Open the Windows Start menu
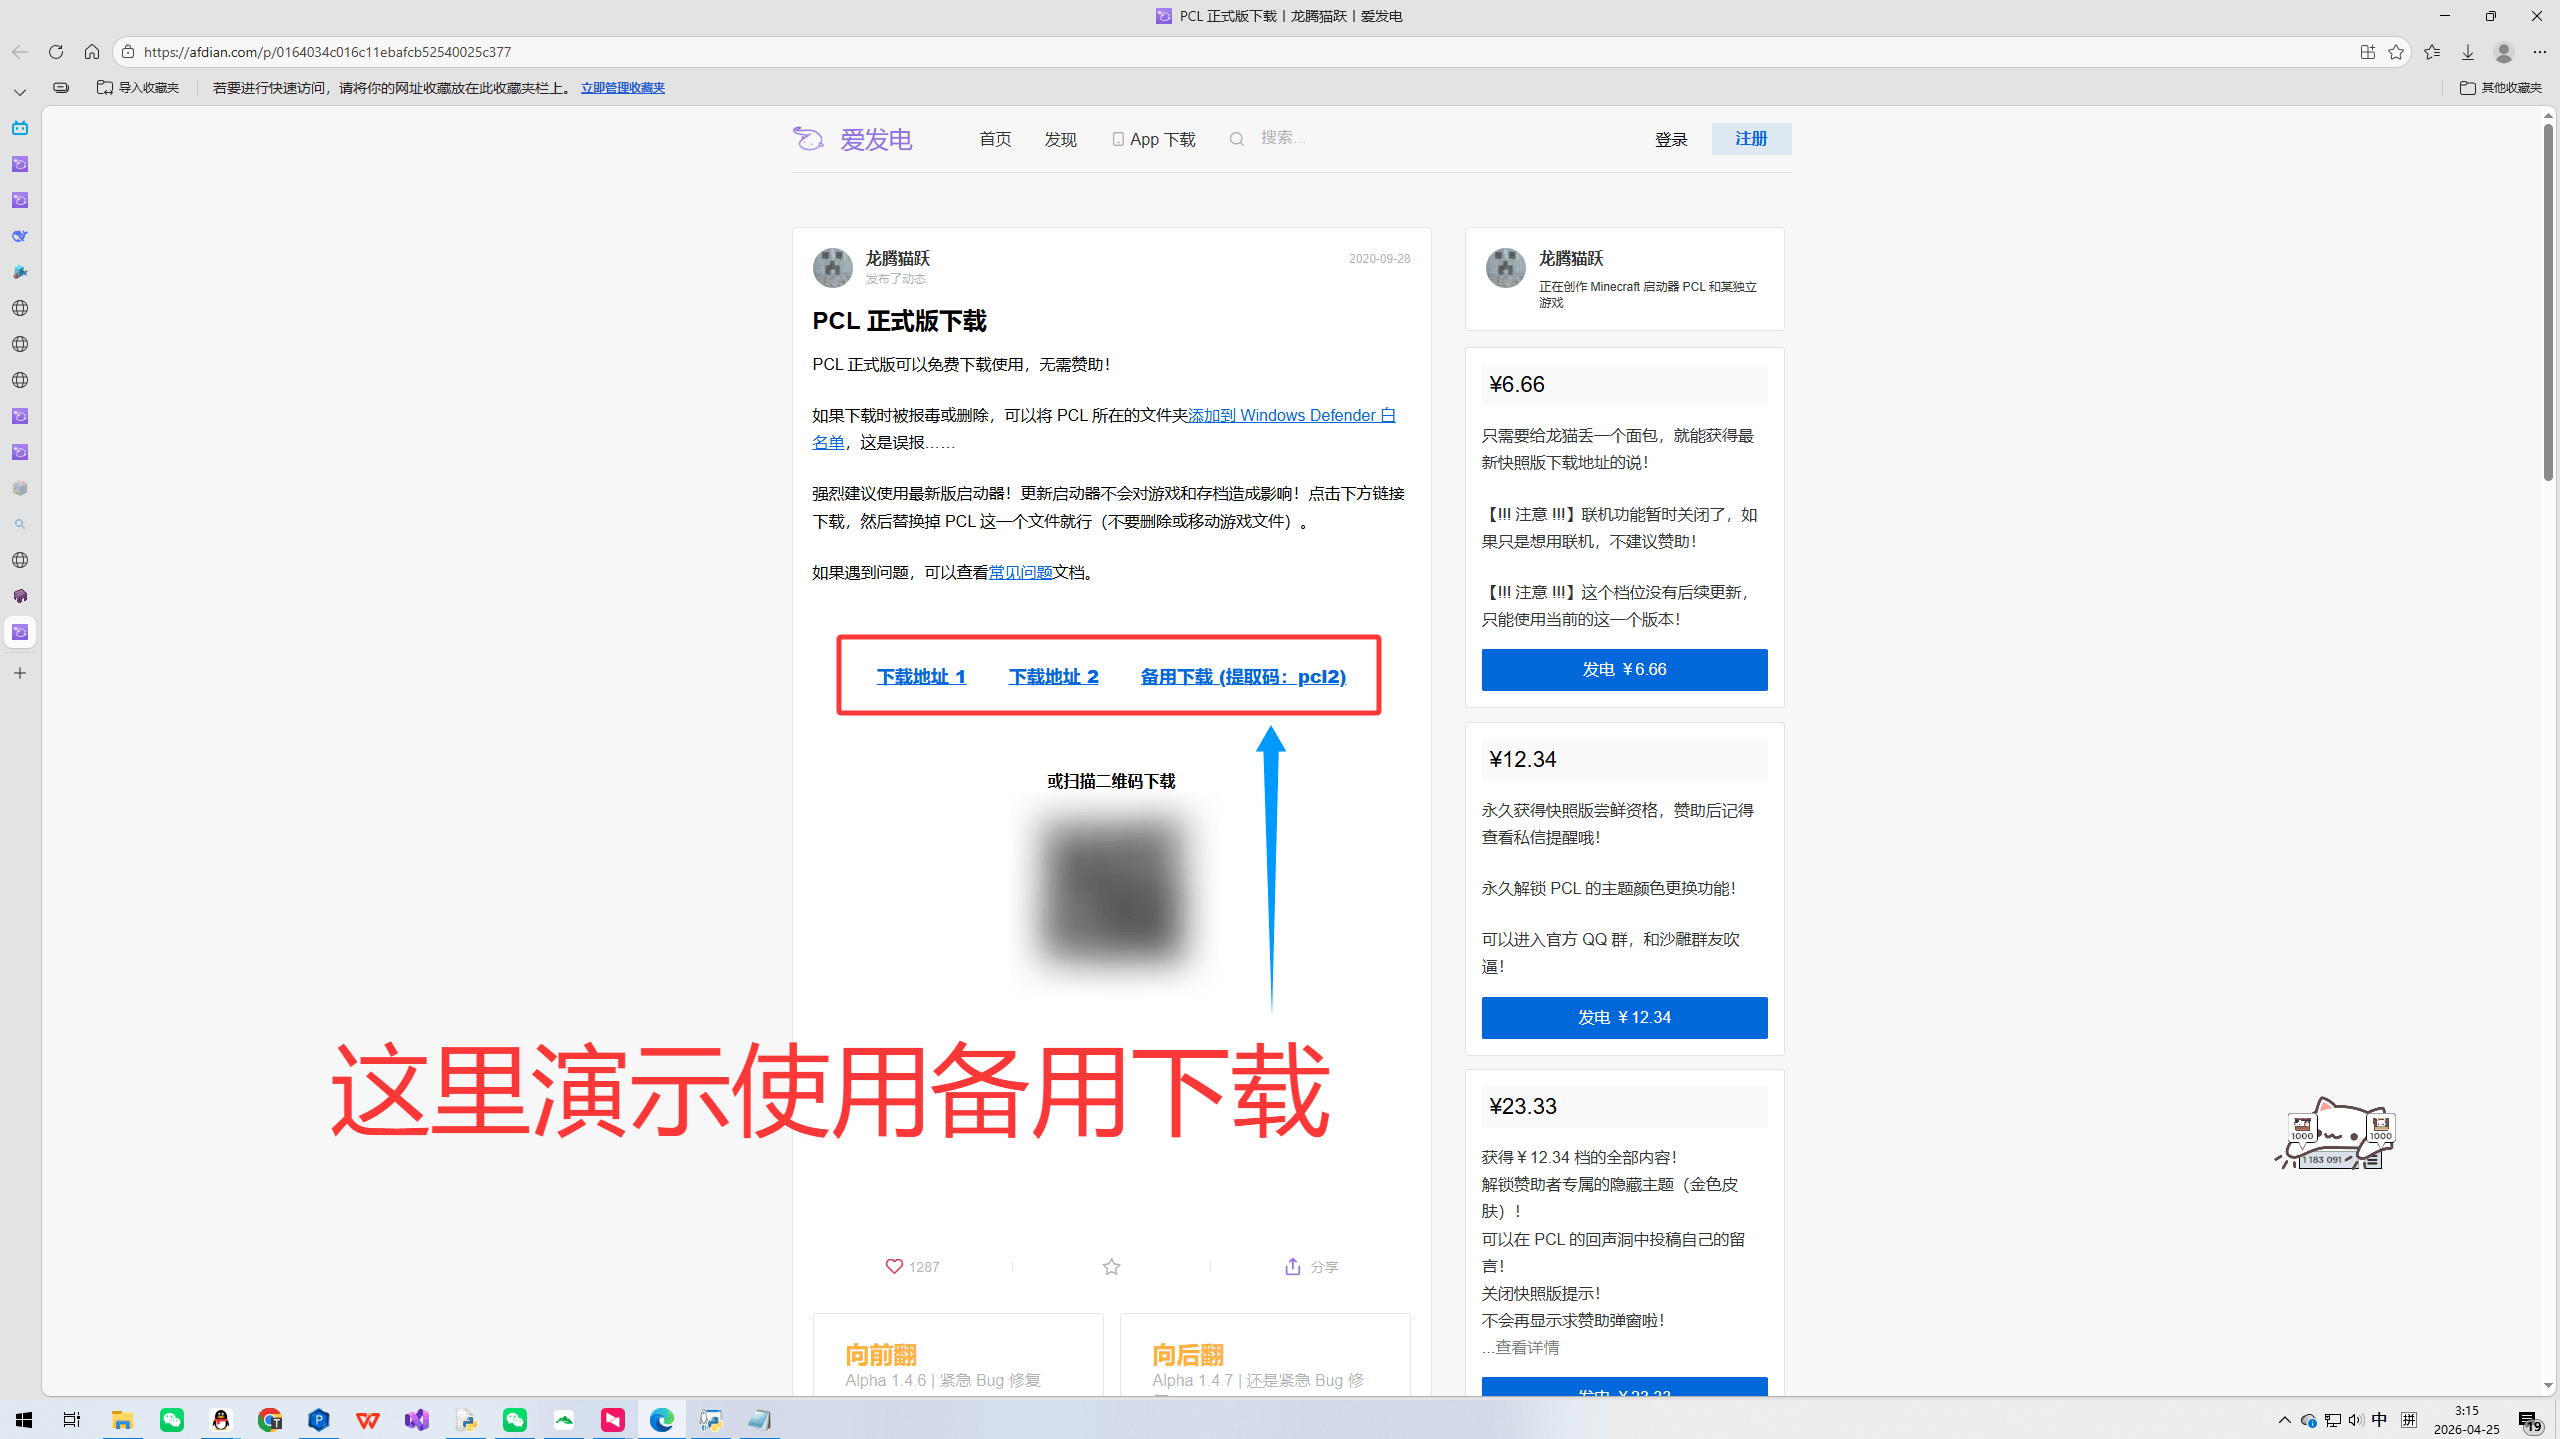2560x1439 pixels. coord(24,1420)
